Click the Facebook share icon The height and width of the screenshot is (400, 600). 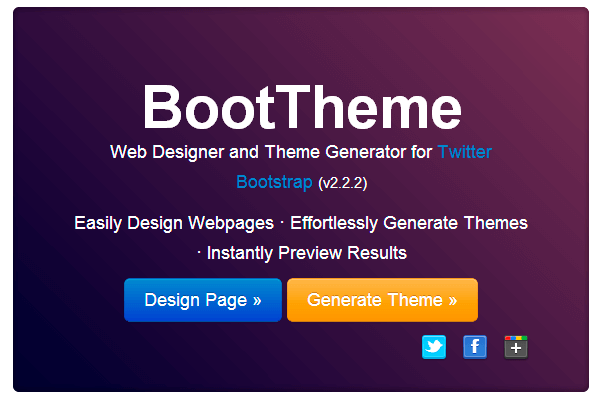(x=475, y=347)
